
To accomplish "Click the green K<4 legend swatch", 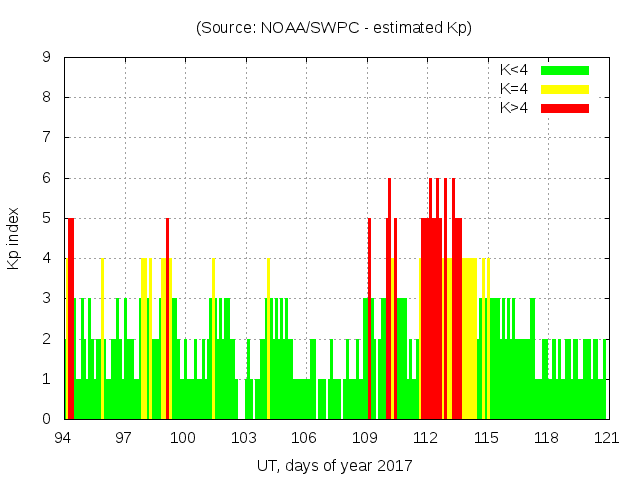I will pos(565,70).
